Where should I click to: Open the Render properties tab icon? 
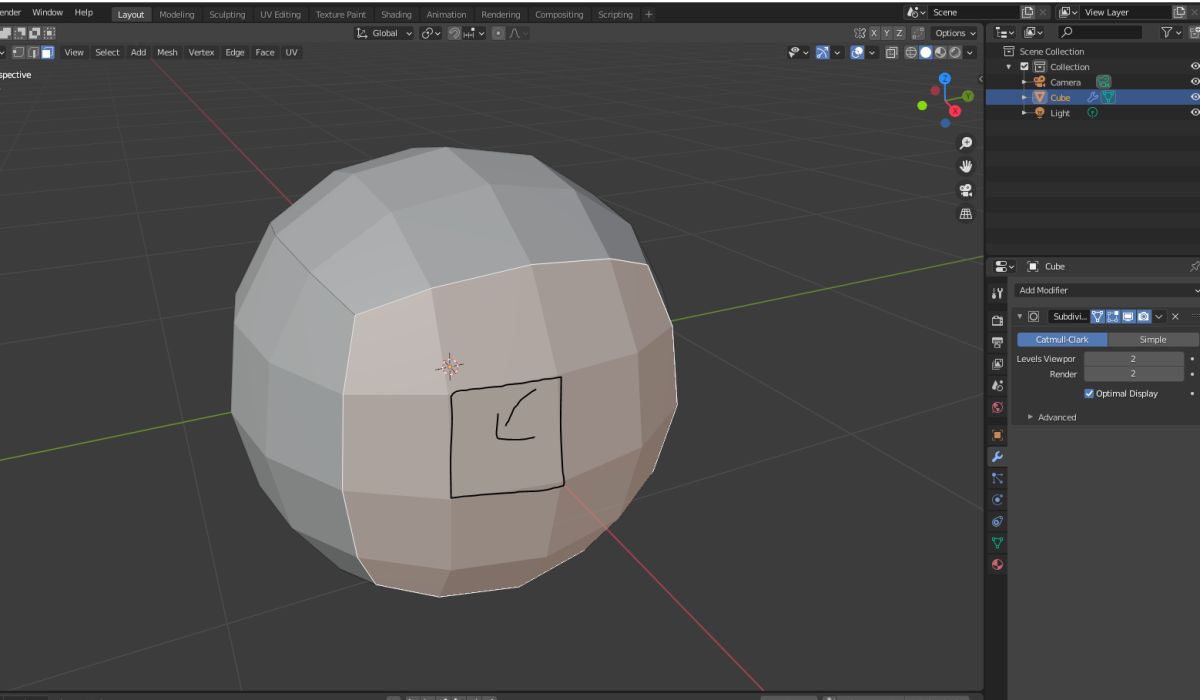pos(997,321)
